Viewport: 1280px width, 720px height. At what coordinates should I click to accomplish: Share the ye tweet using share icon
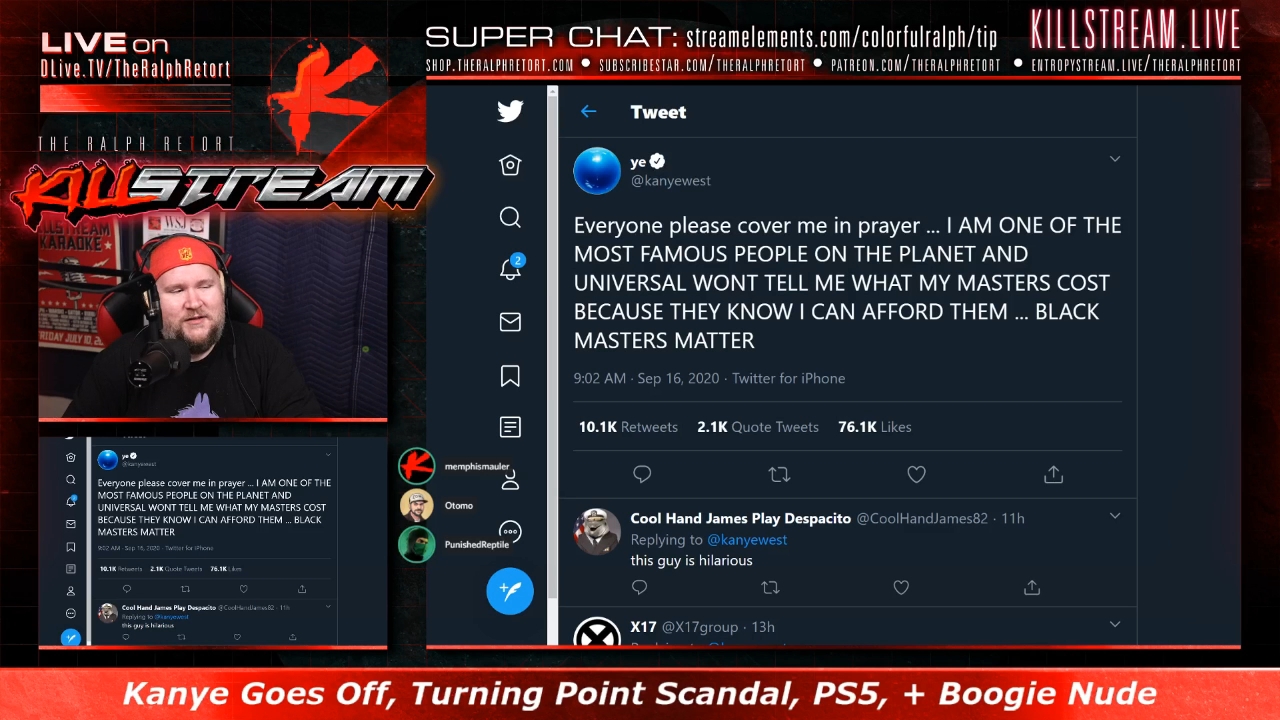pyautogui.click(x=1053, y=475)
